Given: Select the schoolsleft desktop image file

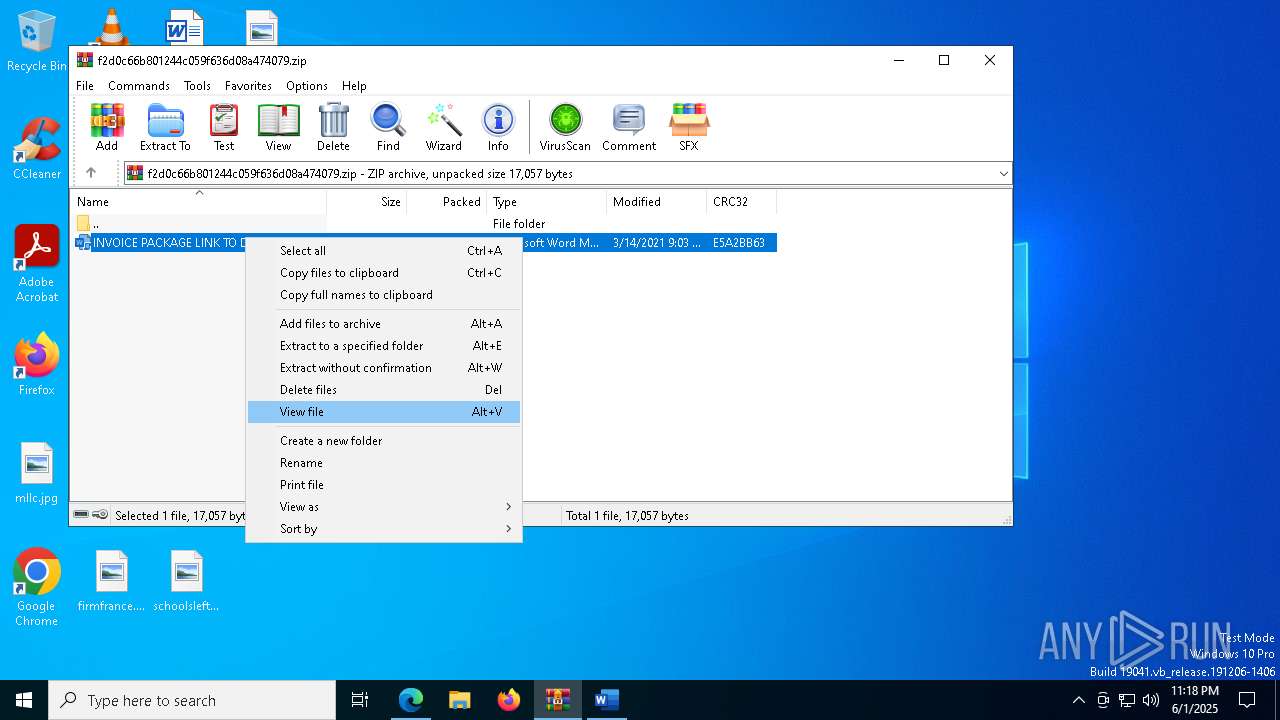Looking at the screenshot, I should click(186, 581).
